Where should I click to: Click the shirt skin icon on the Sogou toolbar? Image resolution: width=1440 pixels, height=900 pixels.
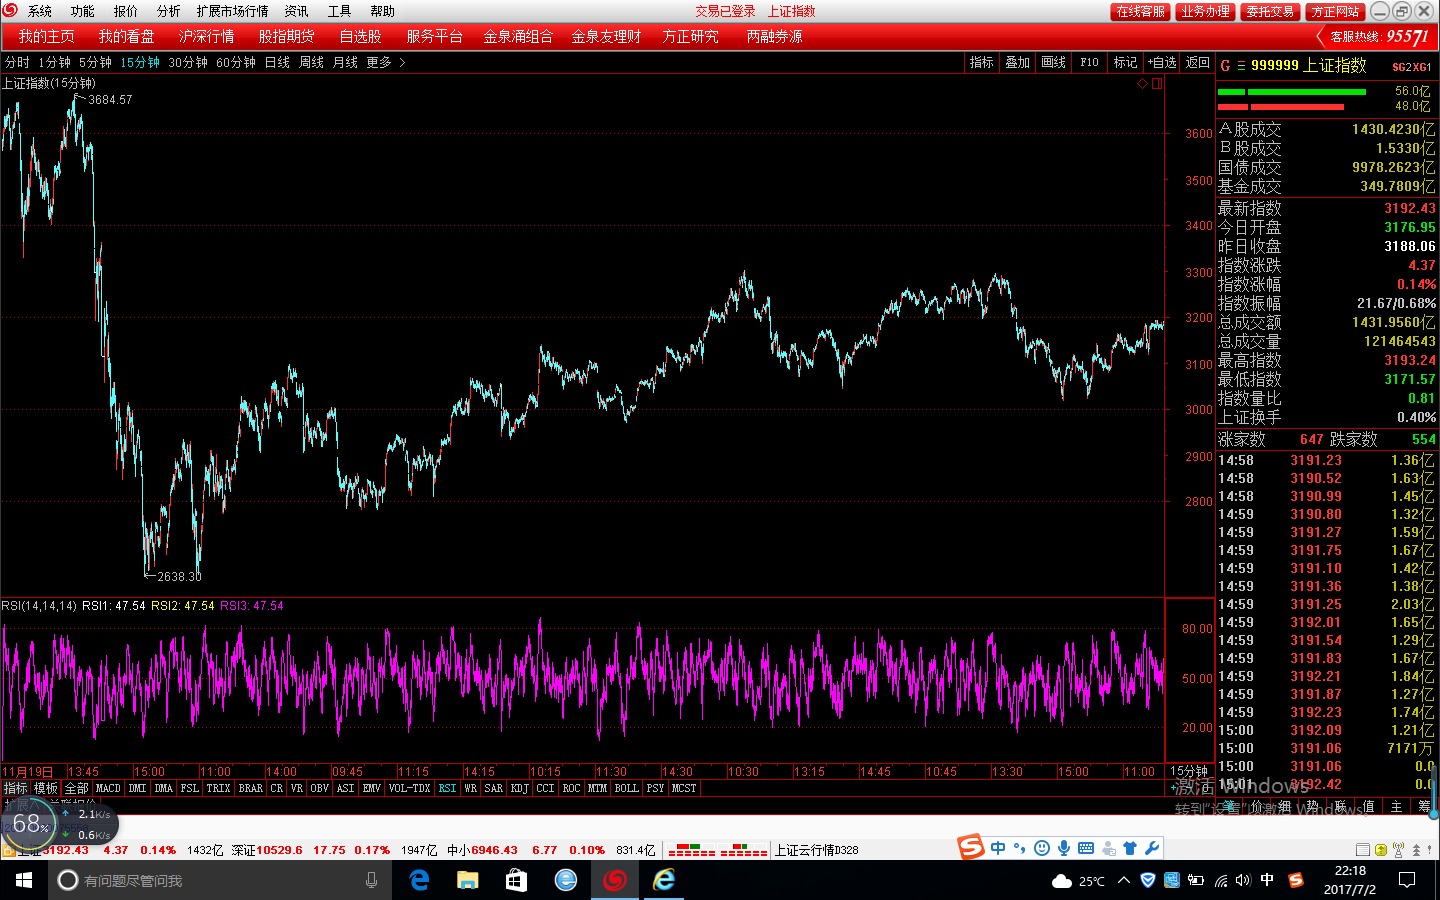(1130, 848)
